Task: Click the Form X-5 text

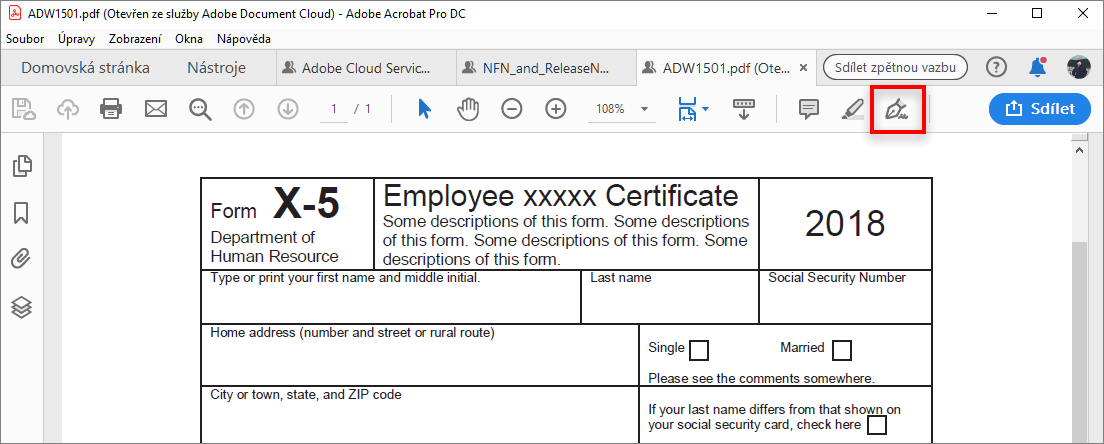Action: point(275,205)
